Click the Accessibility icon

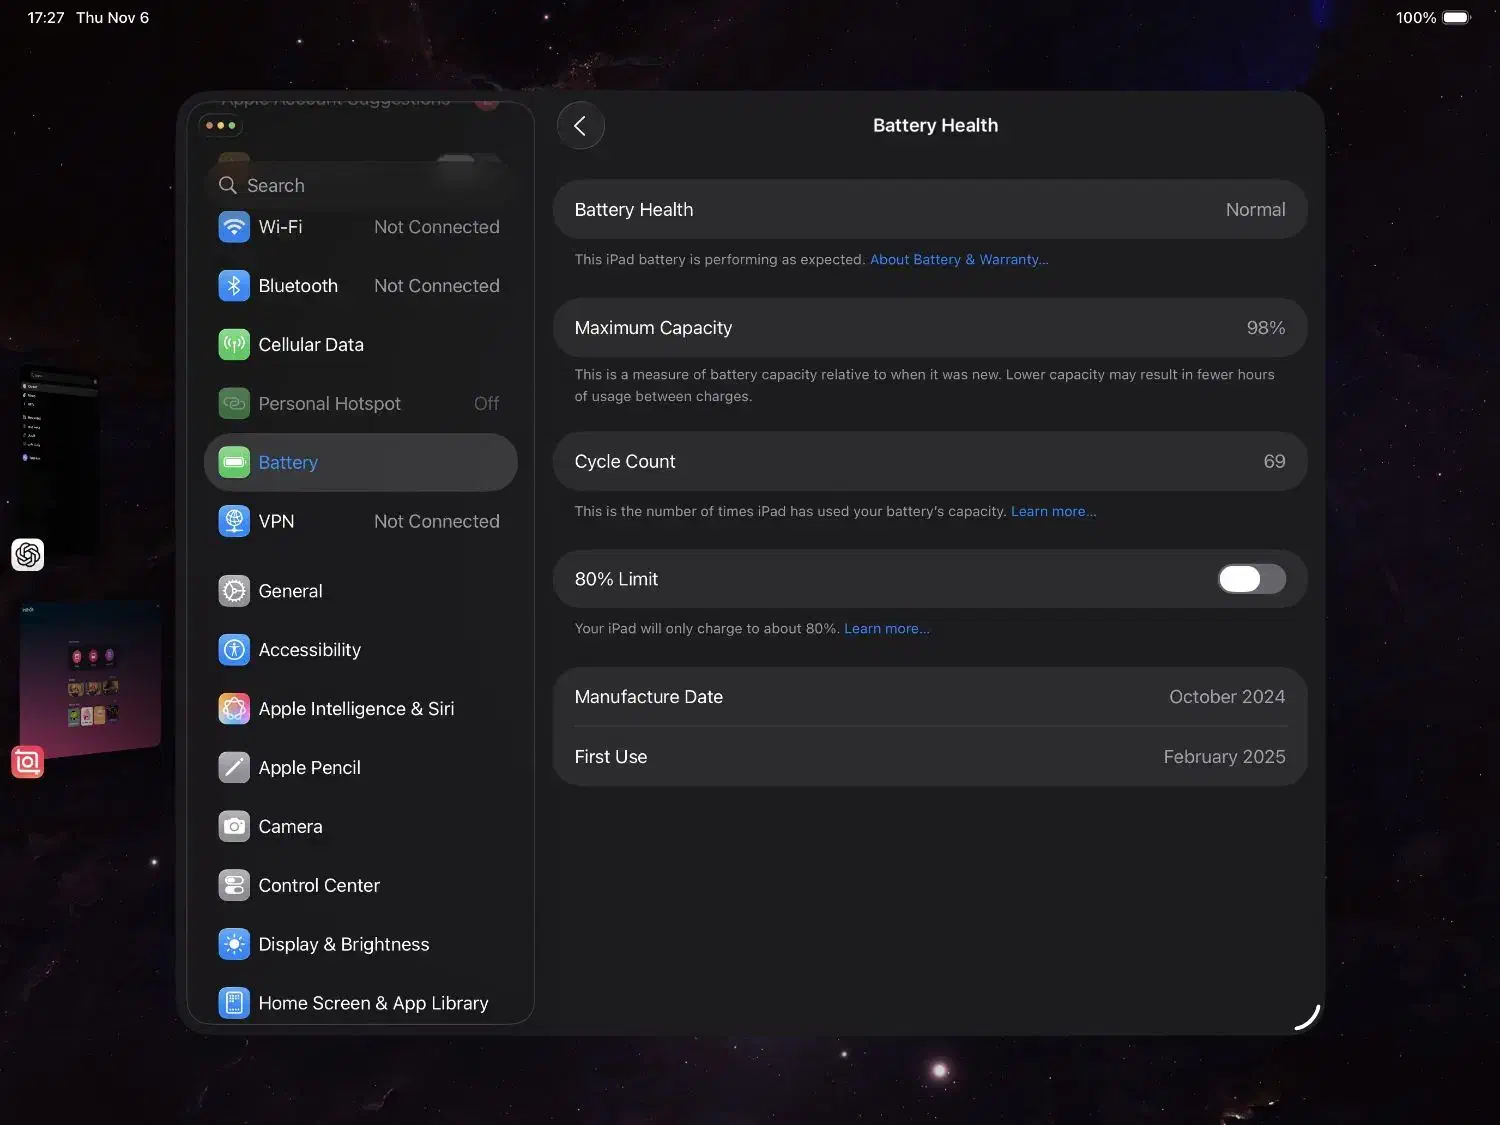(x=234, y=650)
